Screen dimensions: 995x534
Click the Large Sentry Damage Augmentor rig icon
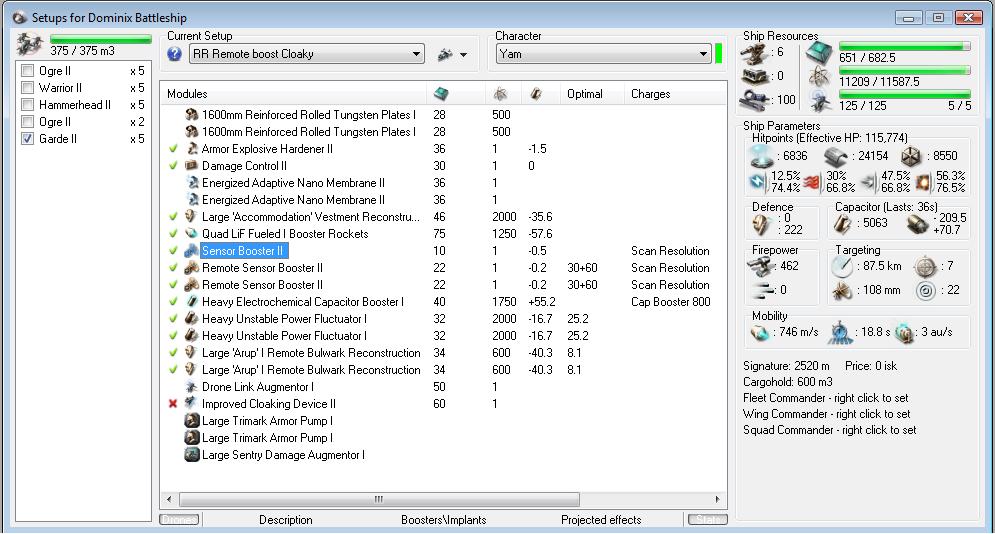(x=192, y=454)
